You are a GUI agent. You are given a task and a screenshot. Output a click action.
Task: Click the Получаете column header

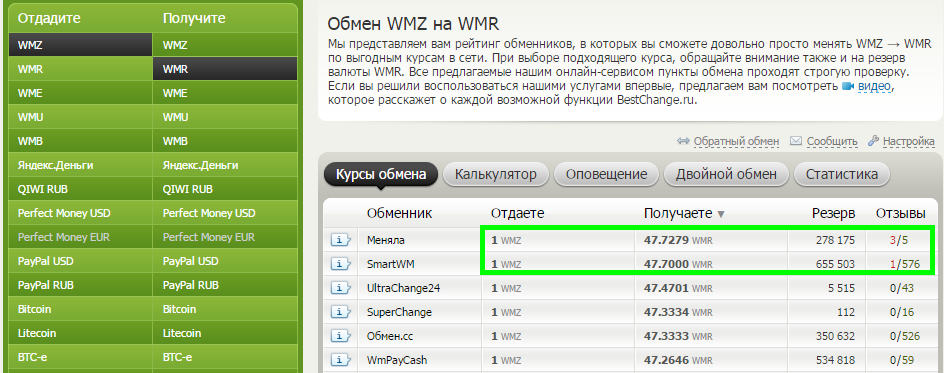pos(678,214)
